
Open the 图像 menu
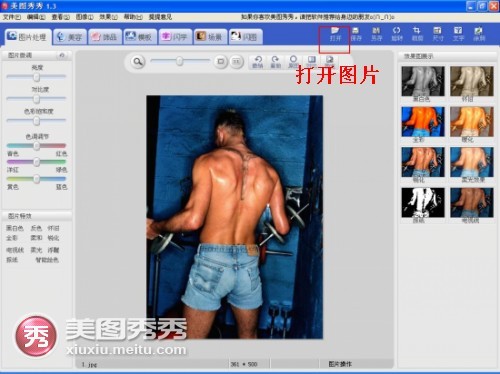84,17
